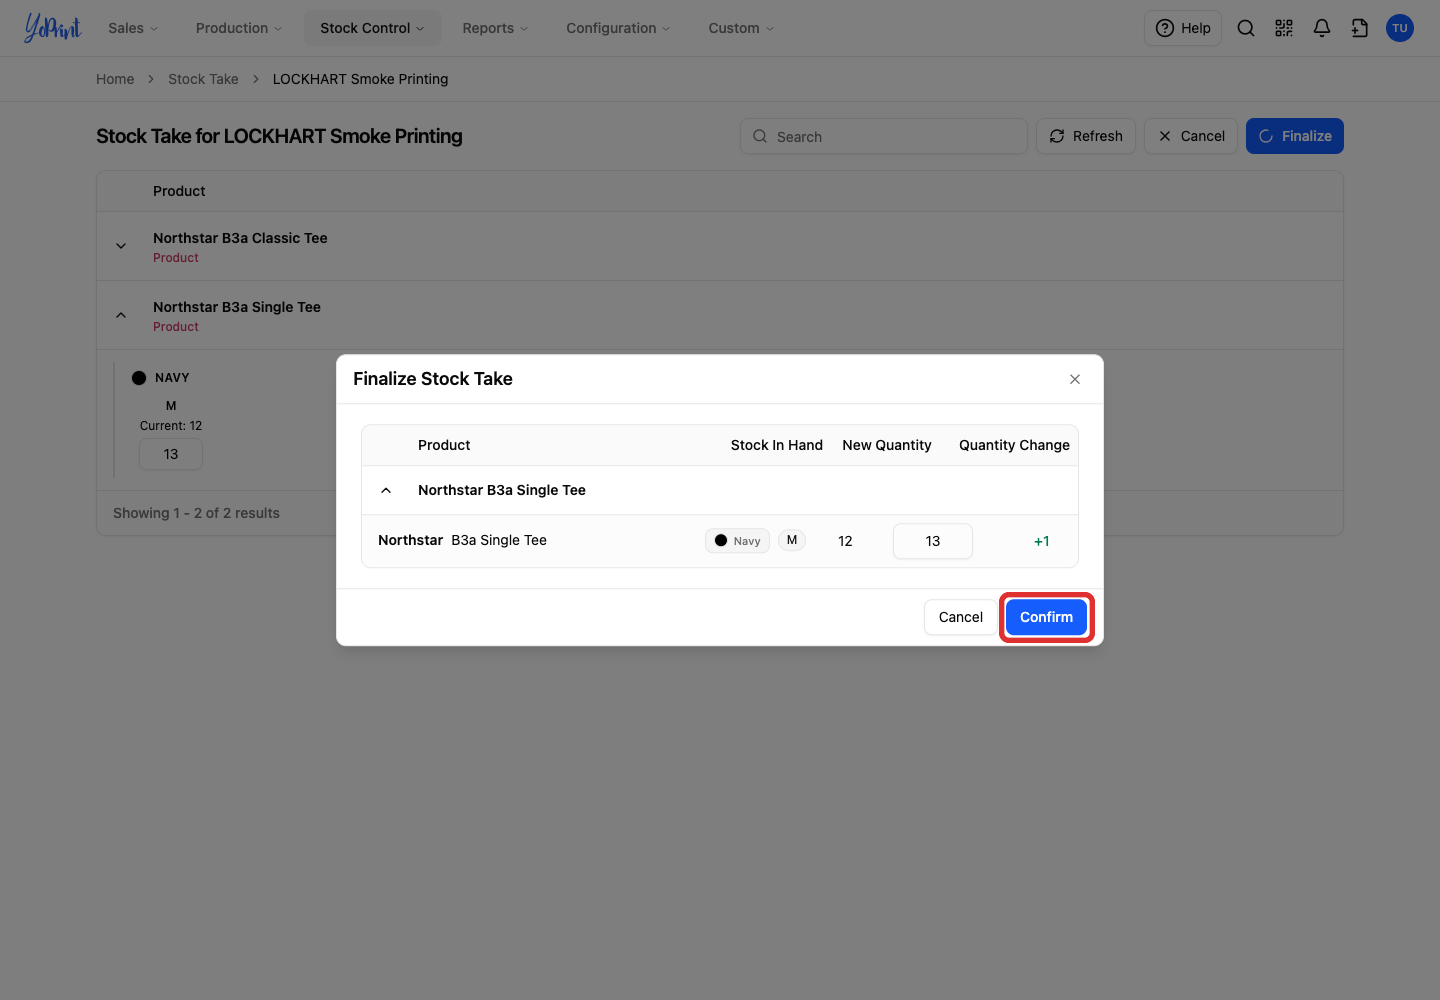Click the Search field on stock take page

884,136
